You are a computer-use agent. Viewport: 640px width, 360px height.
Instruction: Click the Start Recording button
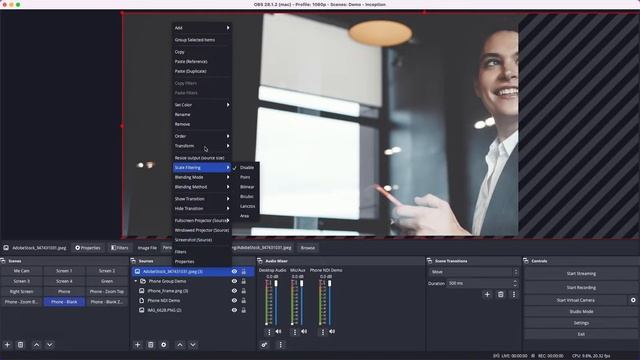581,288
